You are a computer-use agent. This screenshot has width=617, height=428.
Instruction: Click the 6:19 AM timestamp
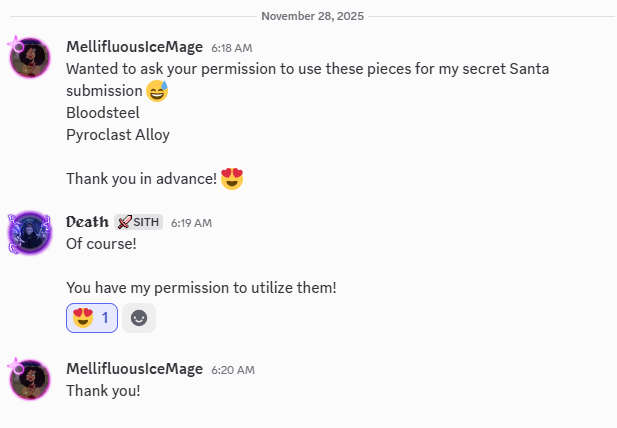point(191,223)
